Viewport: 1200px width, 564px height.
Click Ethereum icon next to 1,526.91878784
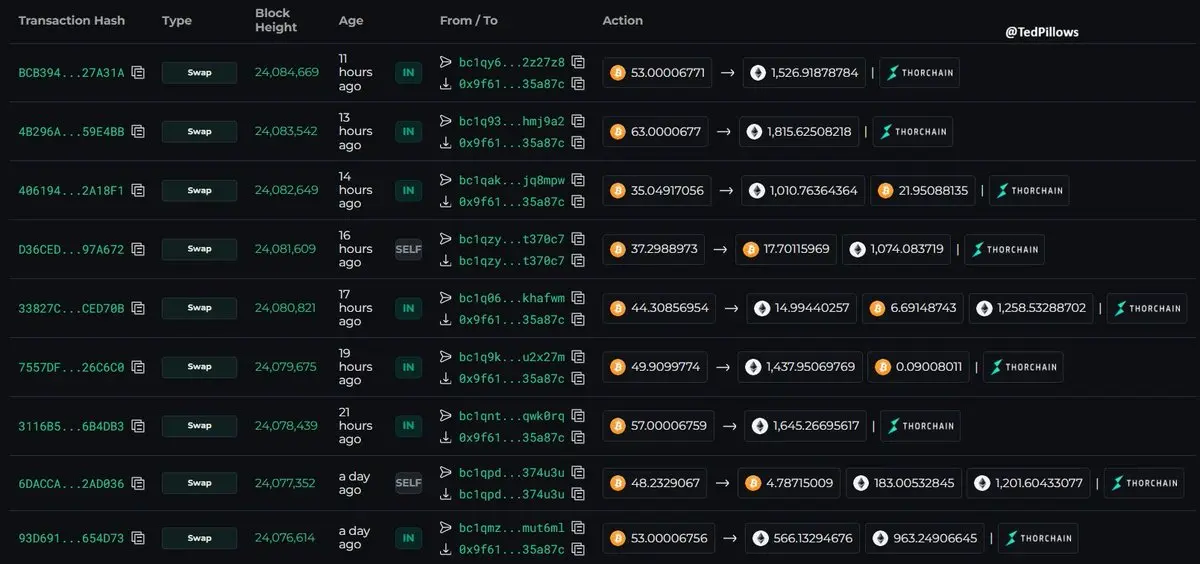coord(758,73)
